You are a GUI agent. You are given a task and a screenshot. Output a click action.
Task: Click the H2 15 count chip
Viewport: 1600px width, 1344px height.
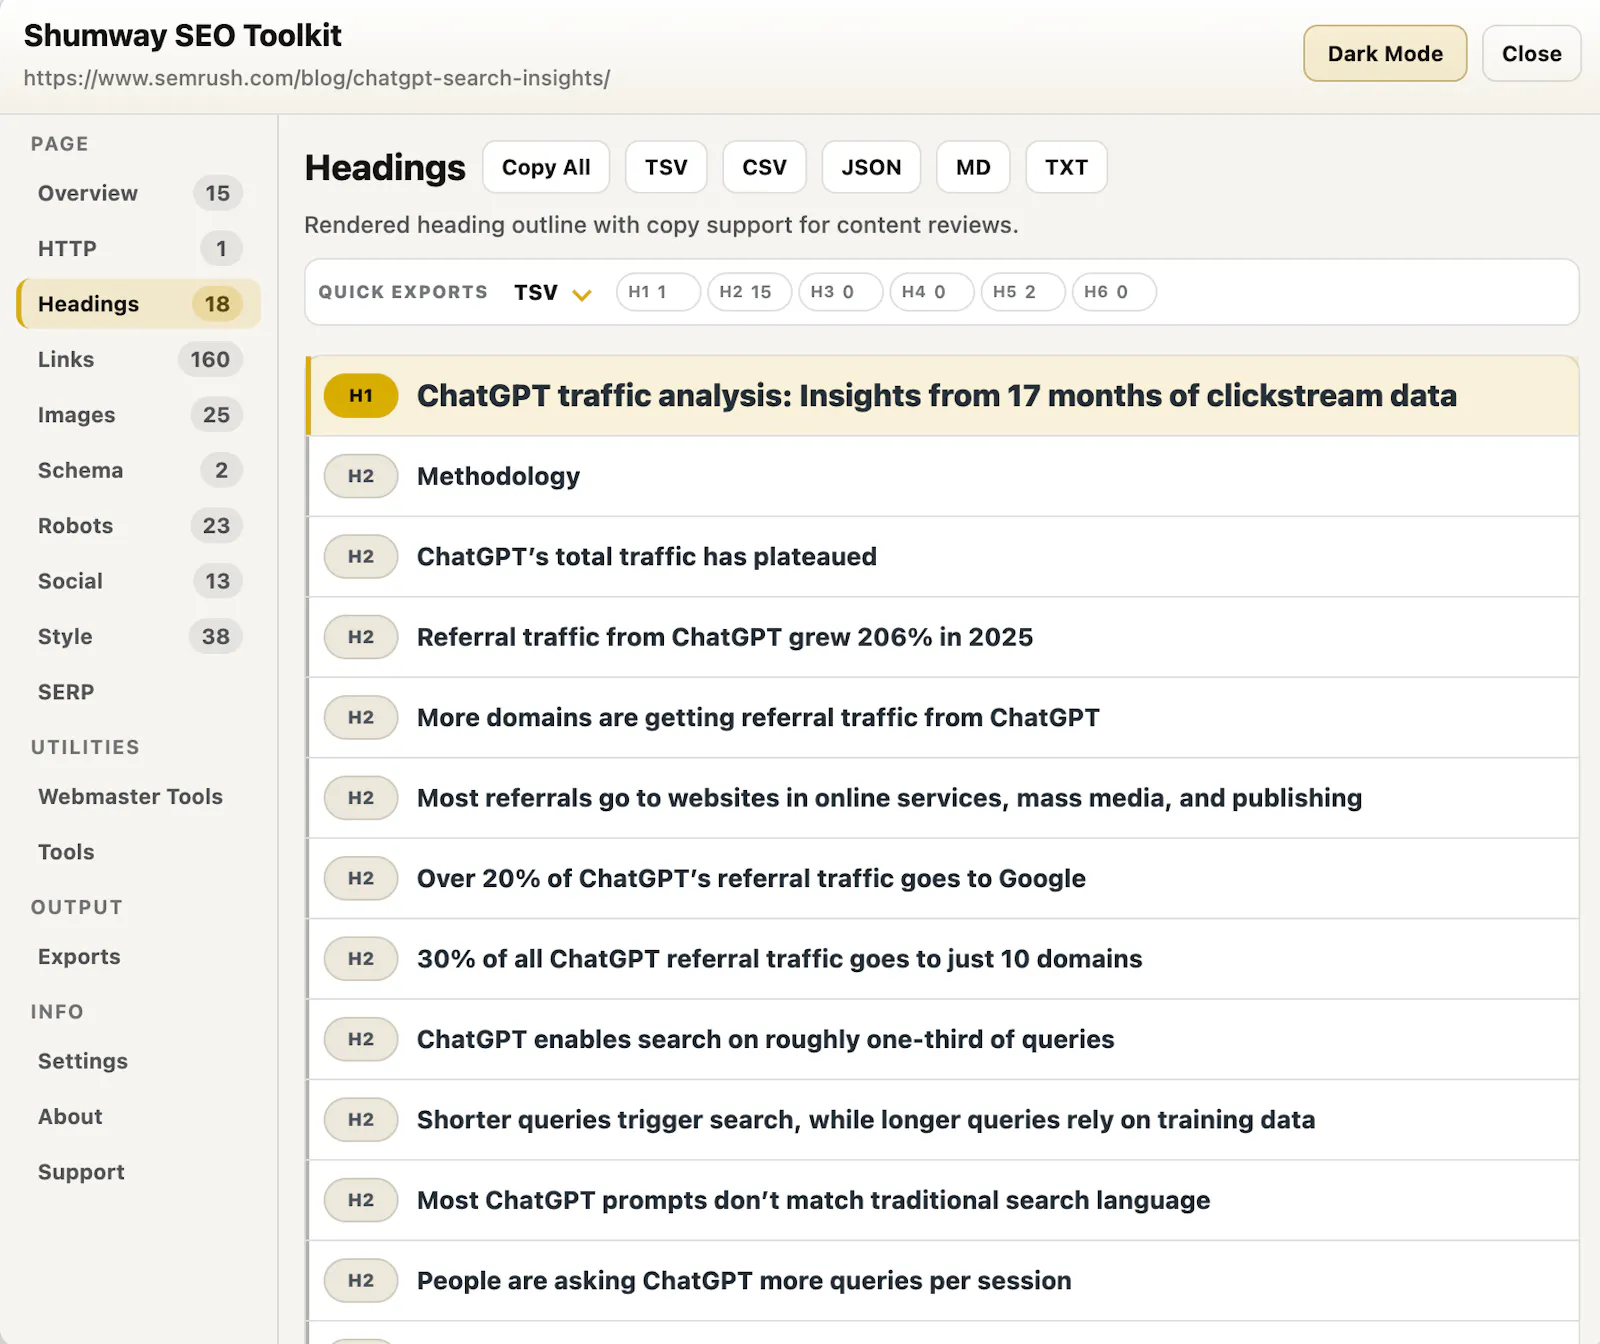749,292
